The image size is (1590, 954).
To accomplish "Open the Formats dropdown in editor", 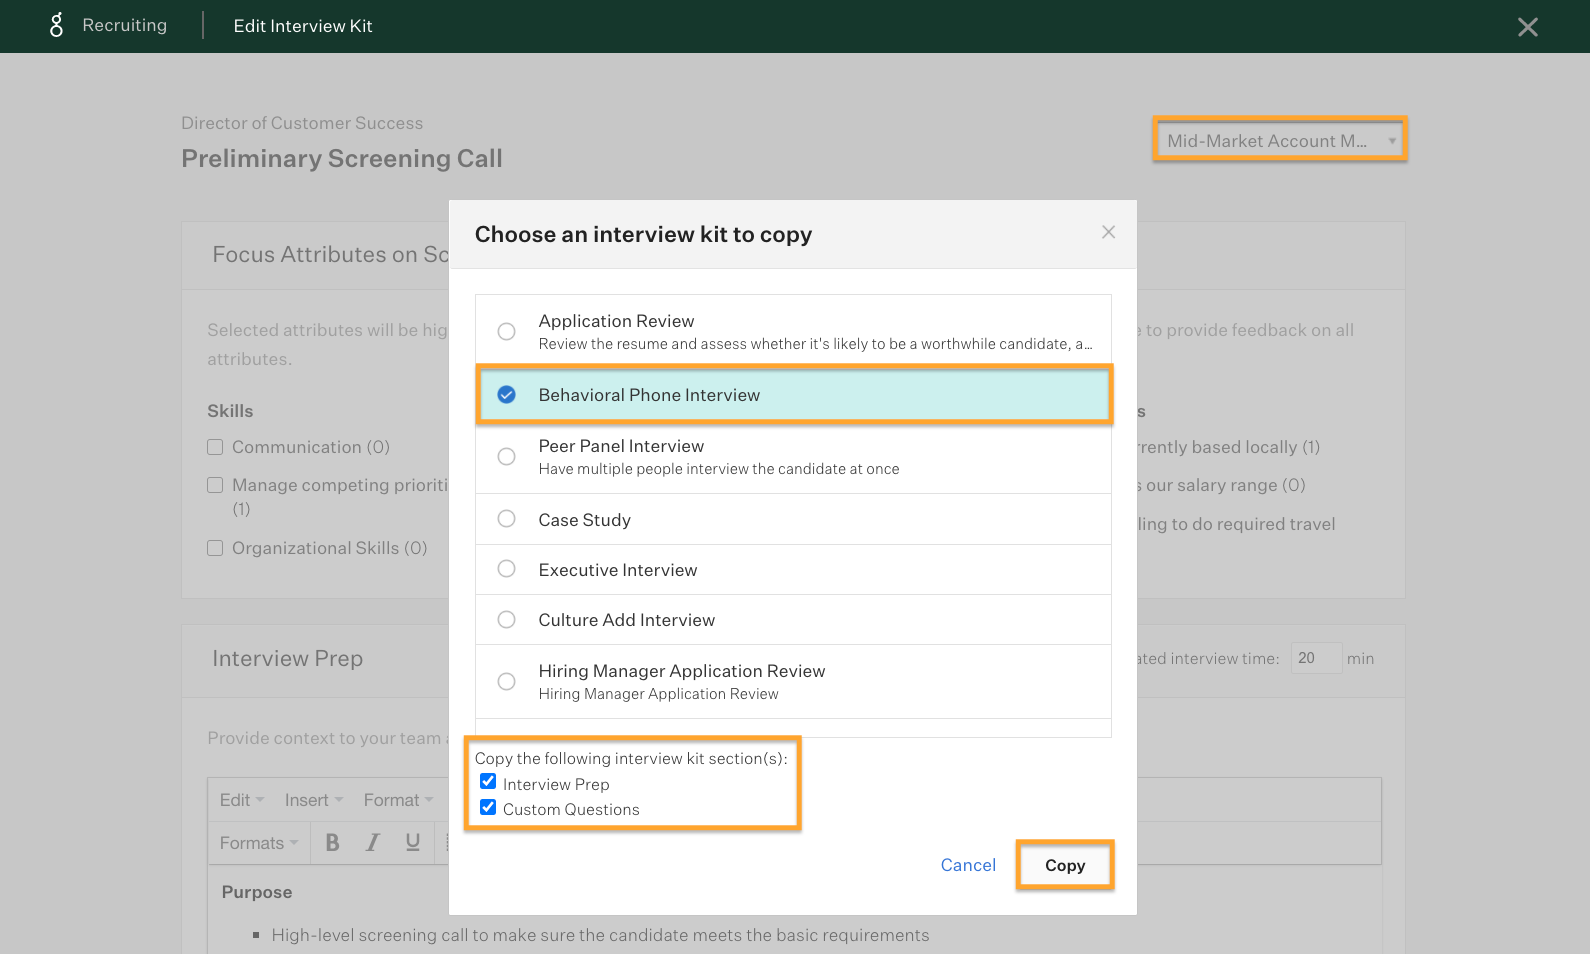I will [259, 843].
